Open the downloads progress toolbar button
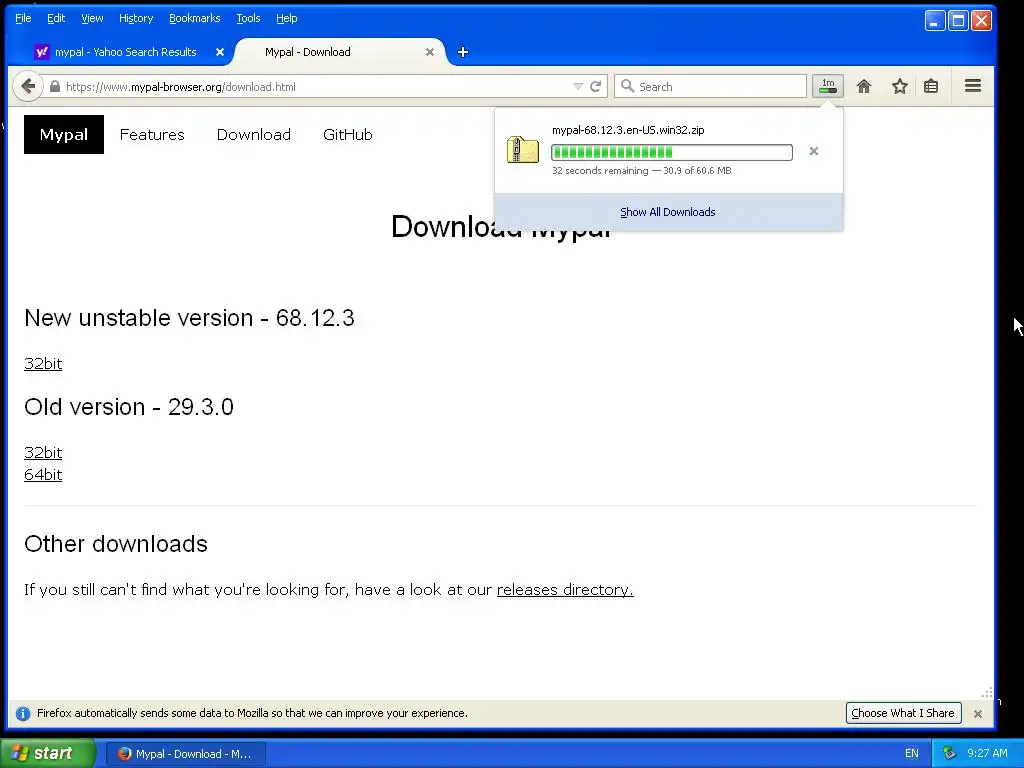 tap(827, 86)
